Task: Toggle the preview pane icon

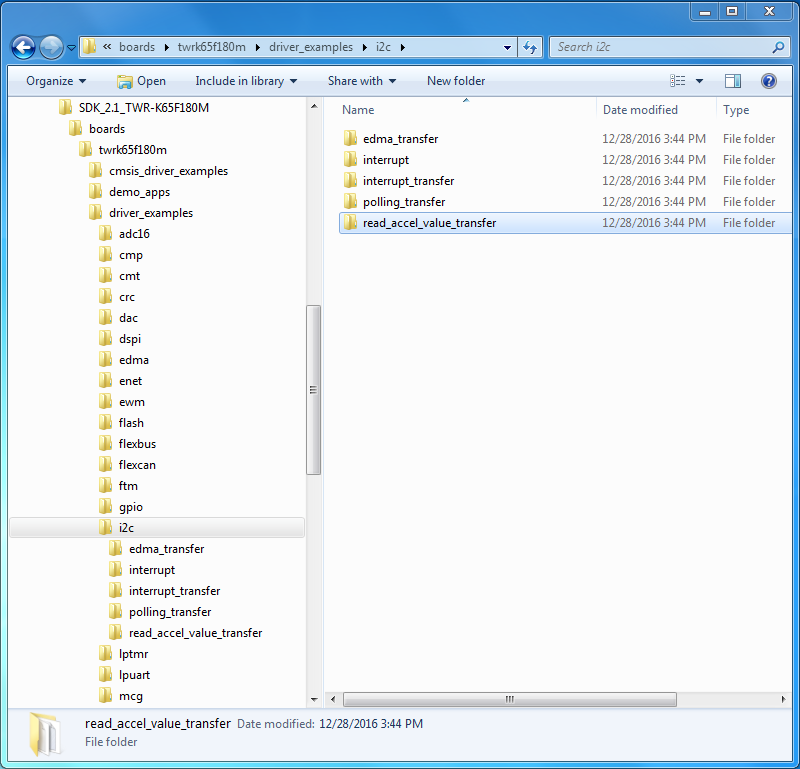Action: click(733, 81)
